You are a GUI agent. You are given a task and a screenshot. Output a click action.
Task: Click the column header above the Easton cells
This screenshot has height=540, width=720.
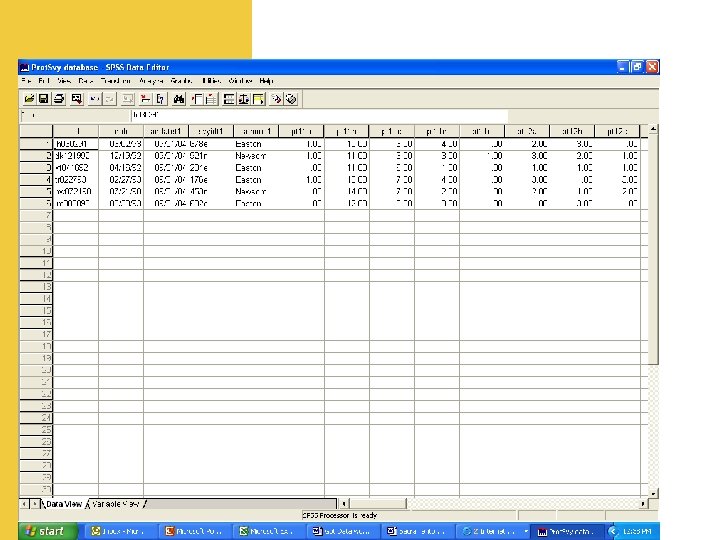(256, 131)
